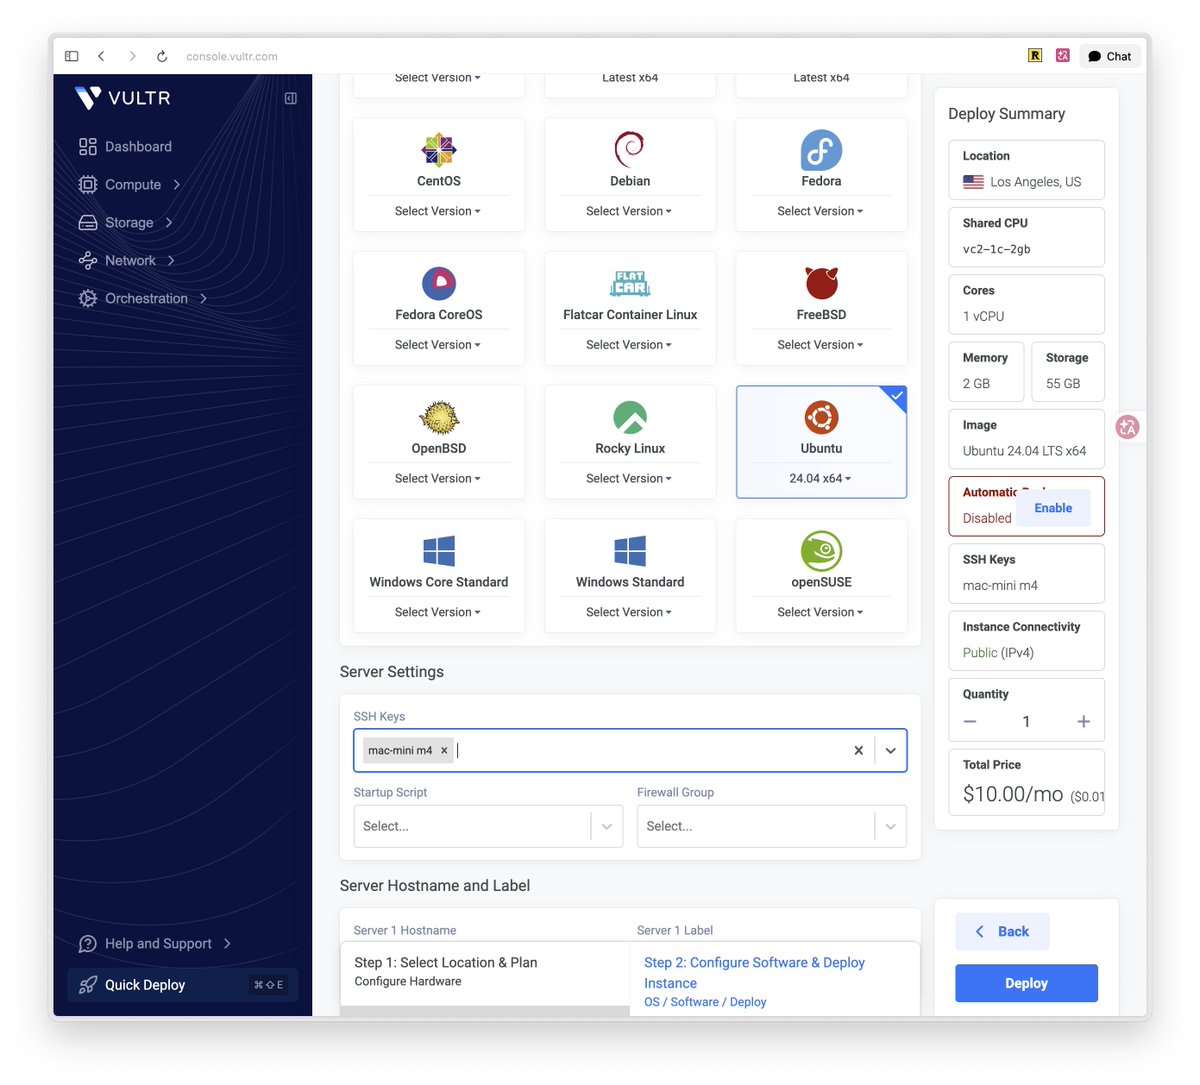The image size is (1200, 1085).
Task: Open Fedora CoreOS Select Version dropdown
Action: click(438, 345)
